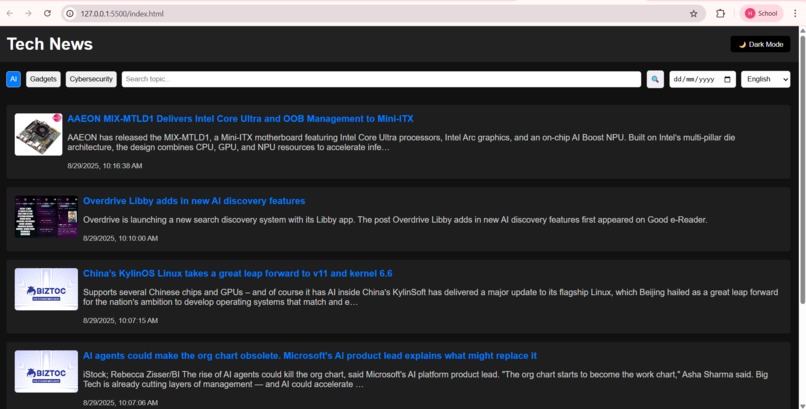Click the Tech News page heading
Image resolution: width=806 pixels, height=409 pixels.
(50, 44)
